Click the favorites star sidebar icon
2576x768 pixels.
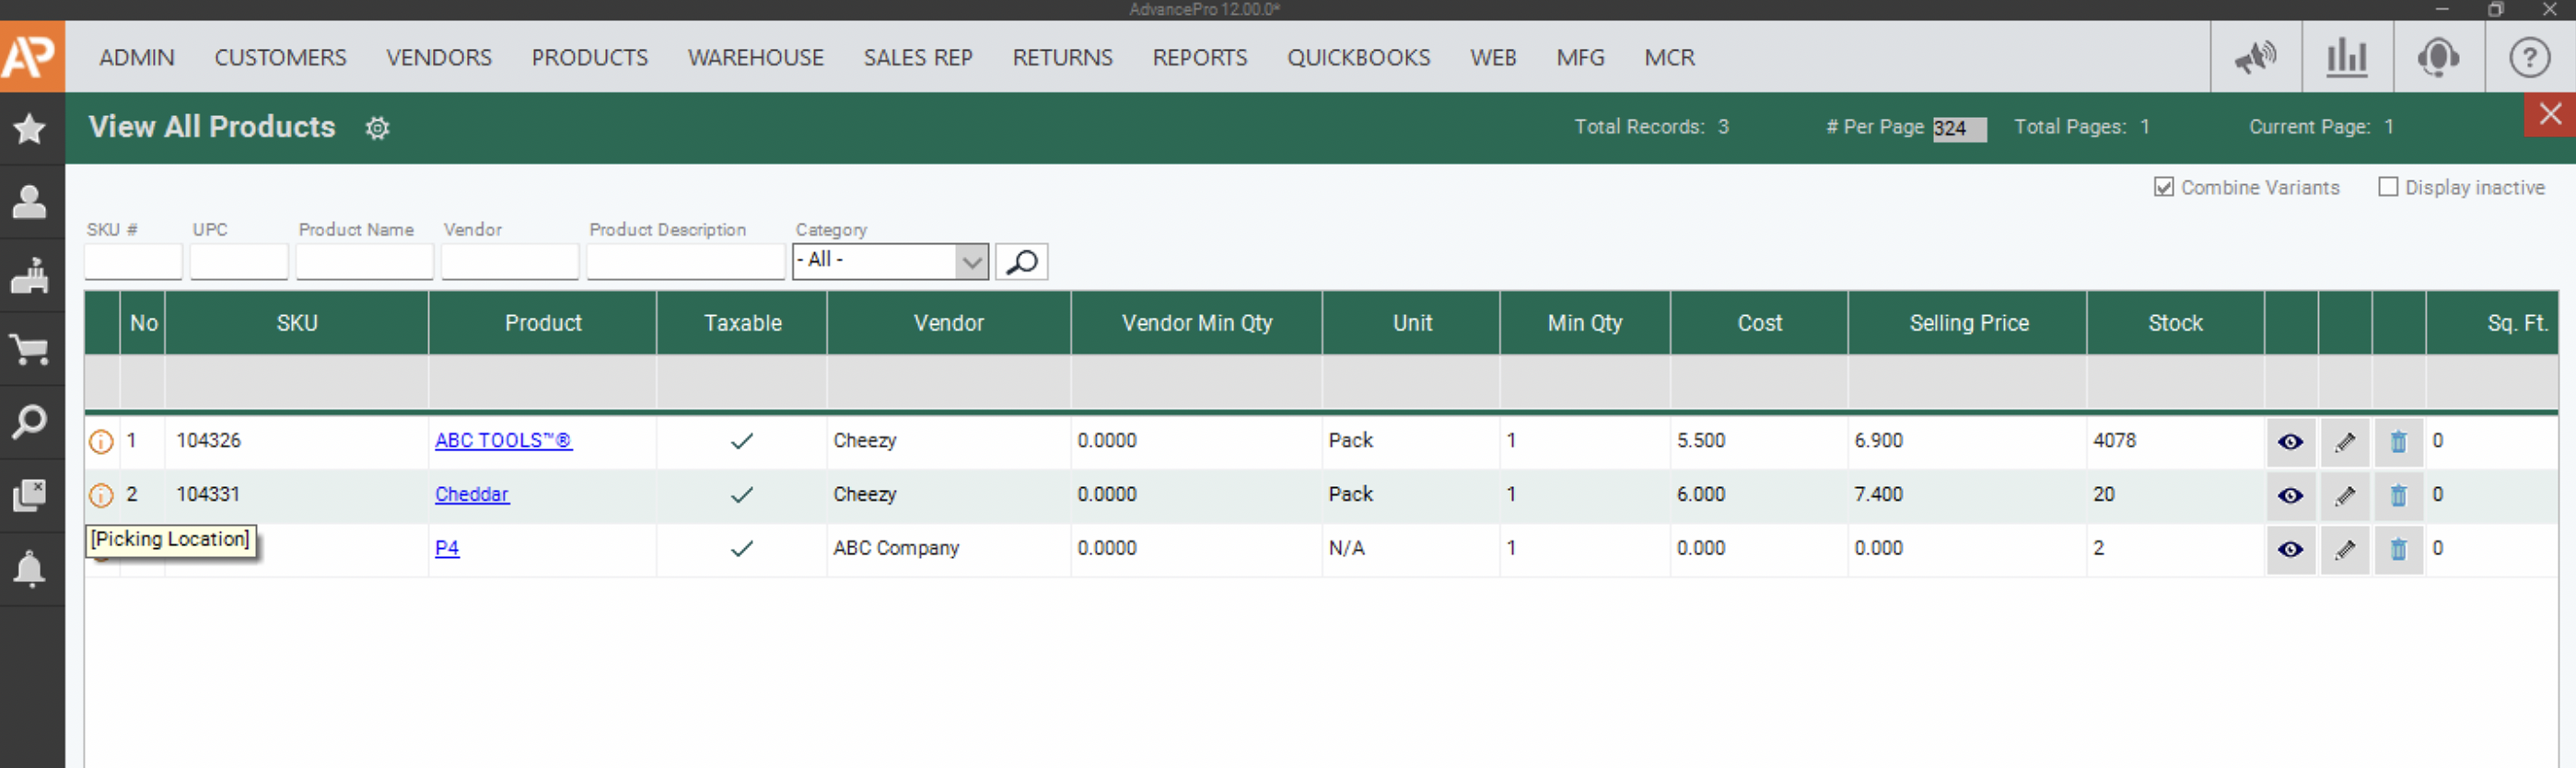[30, 129]
